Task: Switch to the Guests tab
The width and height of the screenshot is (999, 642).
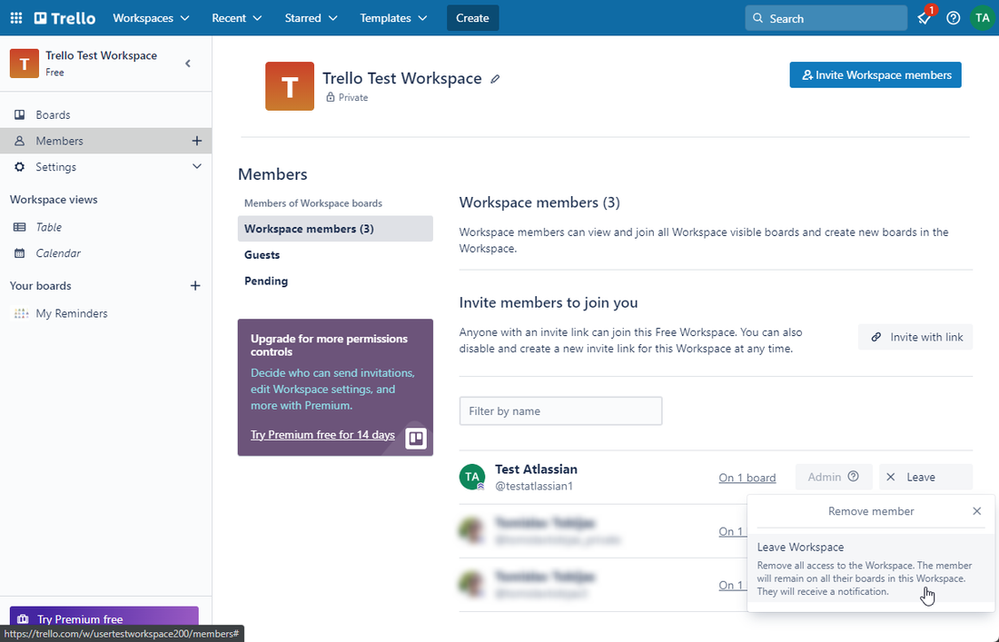Action: point(261,254)
